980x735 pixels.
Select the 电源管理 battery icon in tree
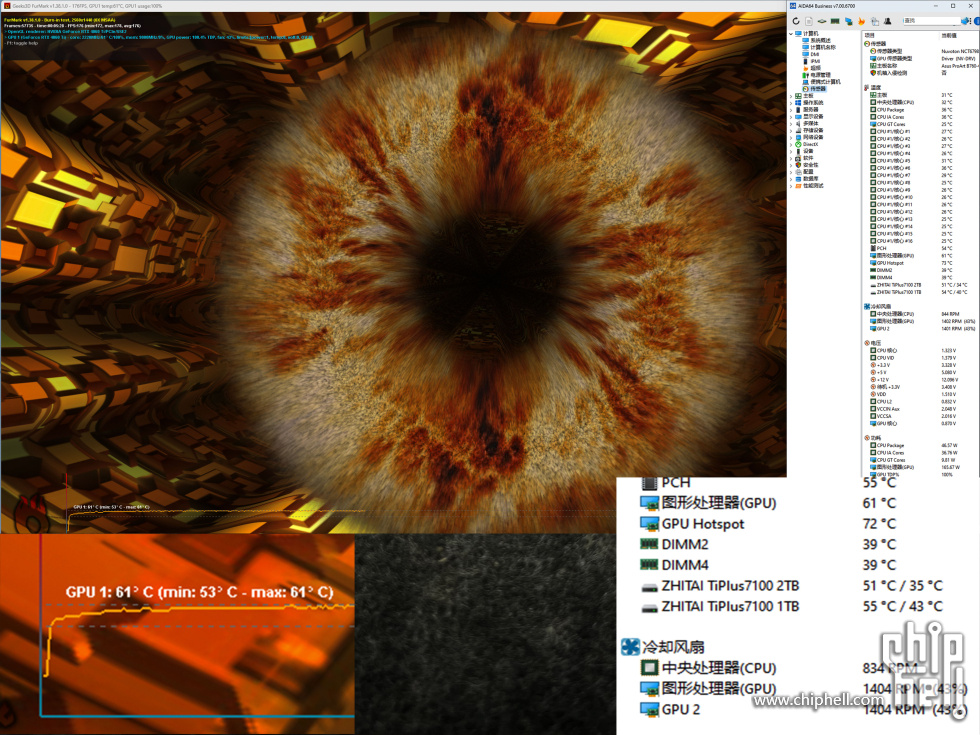tap(806, 75)
